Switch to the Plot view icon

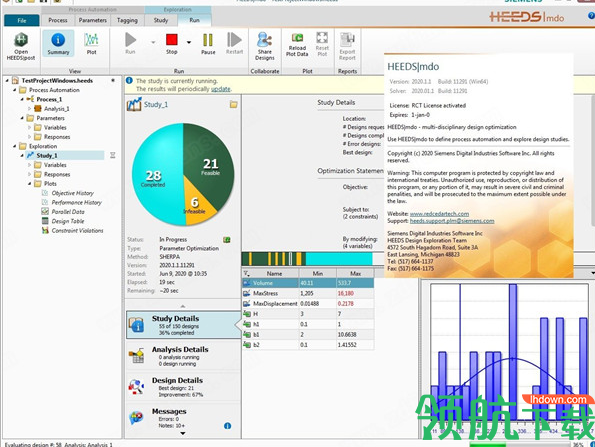pos(91,44)
